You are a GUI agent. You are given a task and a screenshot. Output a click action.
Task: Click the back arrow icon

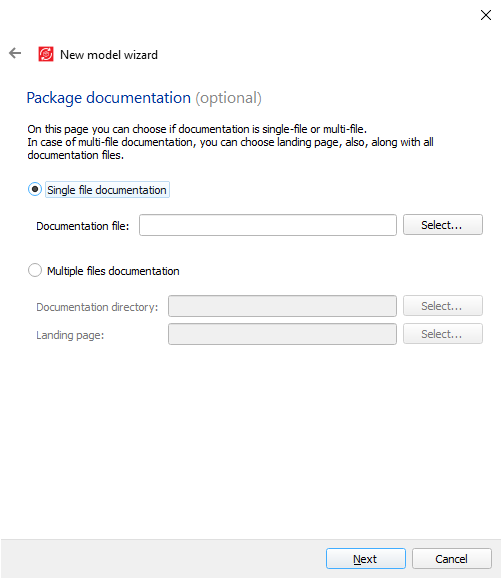[x=15, y=53]
